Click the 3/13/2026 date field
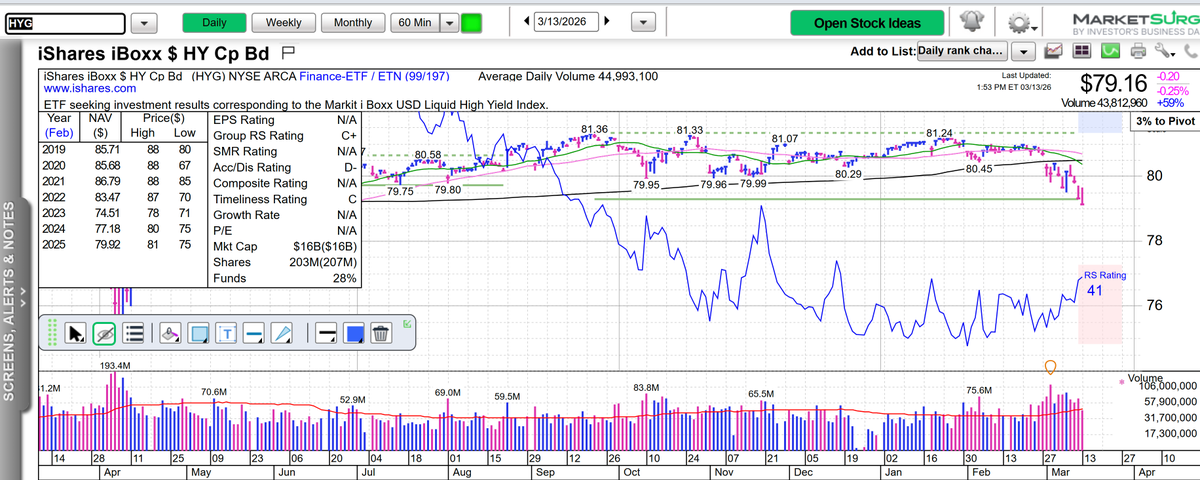Viewport: 1200px width, 480px height. pos(567,22)
